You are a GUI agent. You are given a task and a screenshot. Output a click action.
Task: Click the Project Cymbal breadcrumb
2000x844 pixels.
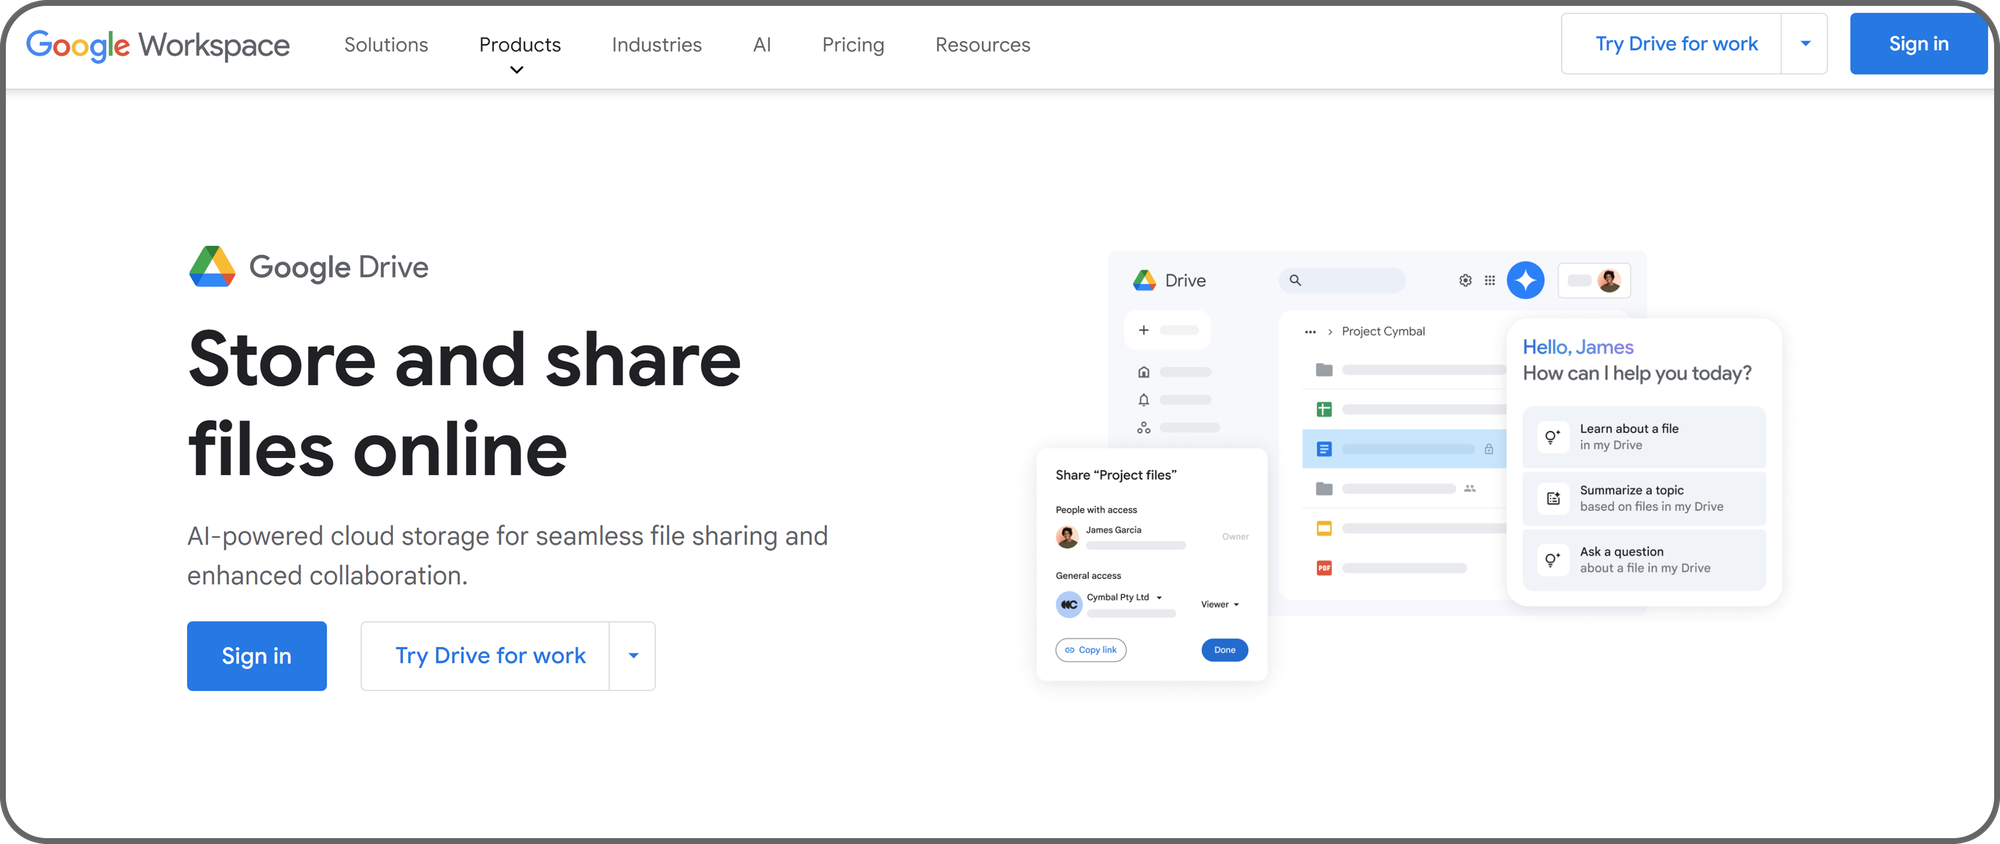click(1383, 332)
